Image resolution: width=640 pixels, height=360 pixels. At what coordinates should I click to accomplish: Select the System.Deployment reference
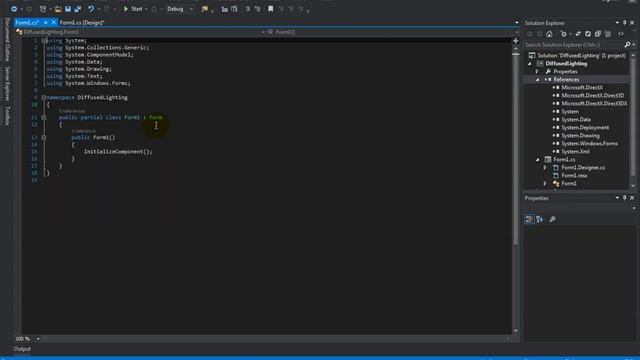(584, 128)
